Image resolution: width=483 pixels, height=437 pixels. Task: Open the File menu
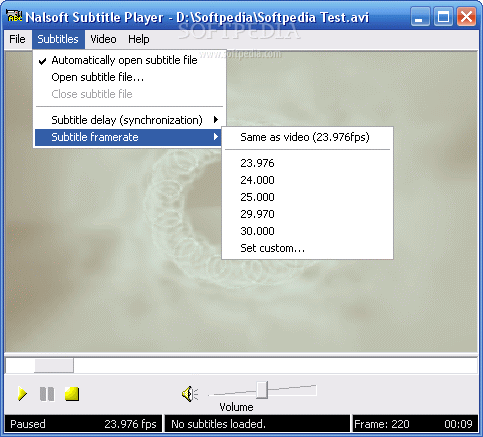(x=17, y=39)
